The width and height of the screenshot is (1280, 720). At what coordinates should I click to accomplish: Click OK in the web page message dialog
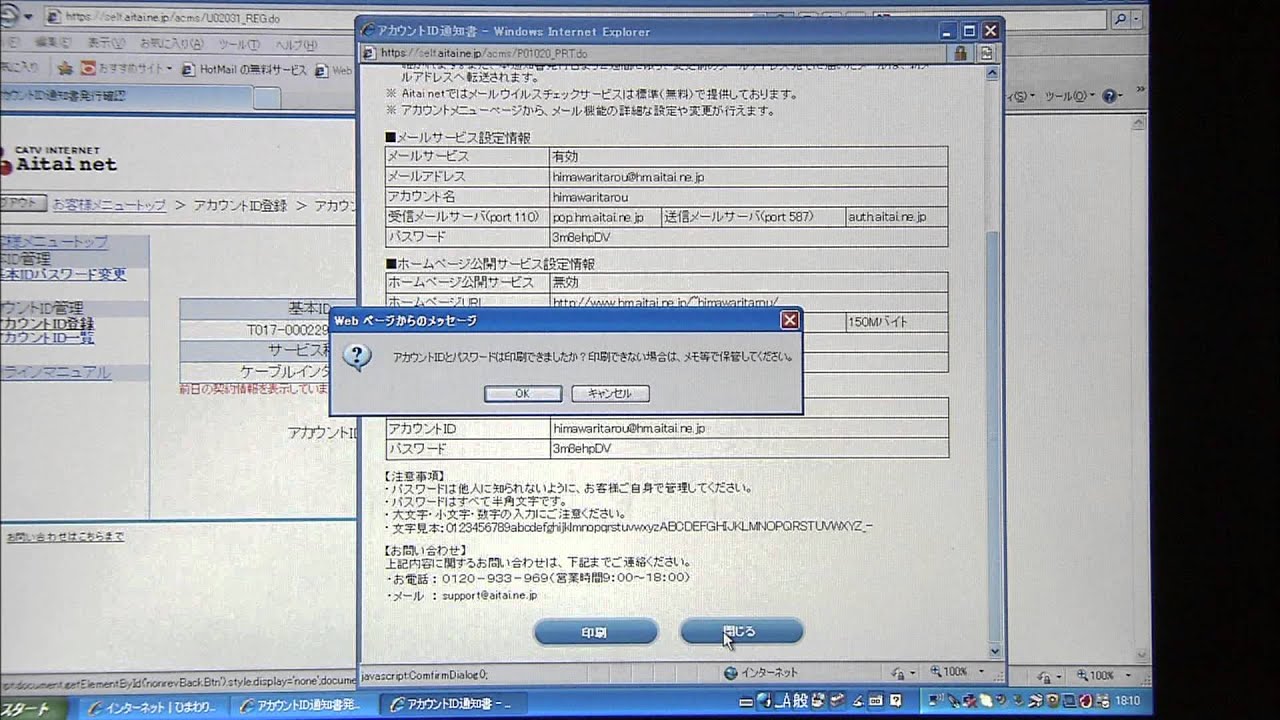click(522, 394)
